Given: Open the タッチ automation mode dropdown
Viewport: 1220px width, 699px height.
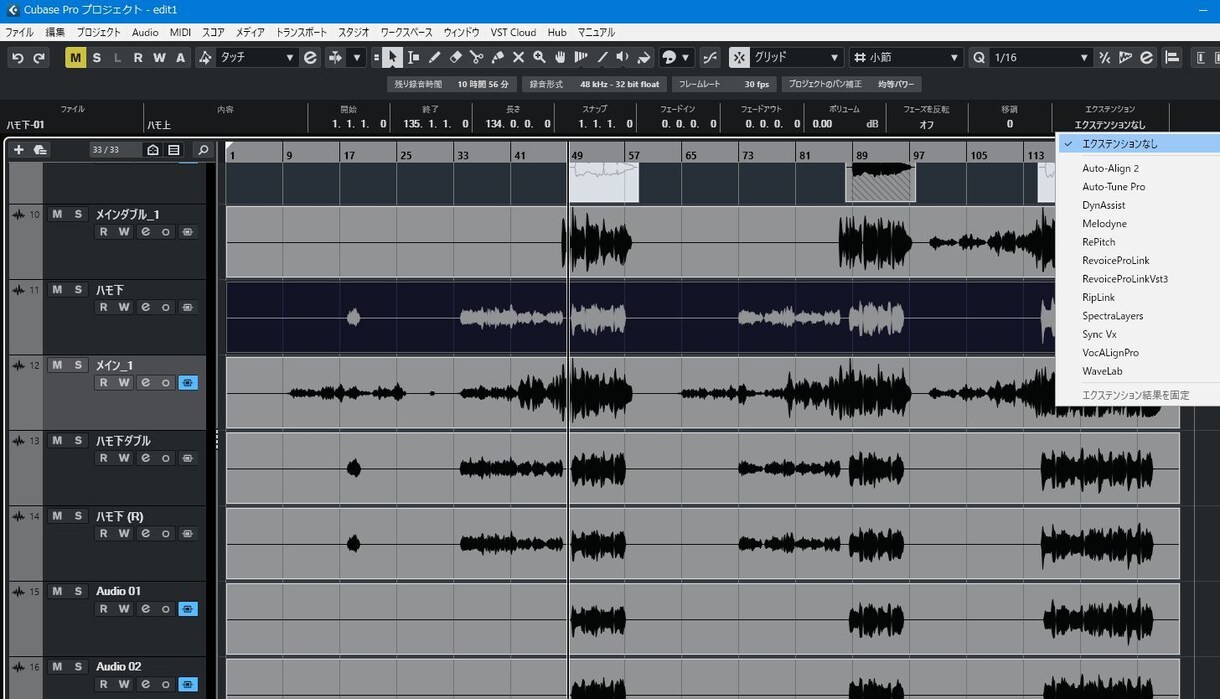Looking at the screenshot, I should 257,58.
